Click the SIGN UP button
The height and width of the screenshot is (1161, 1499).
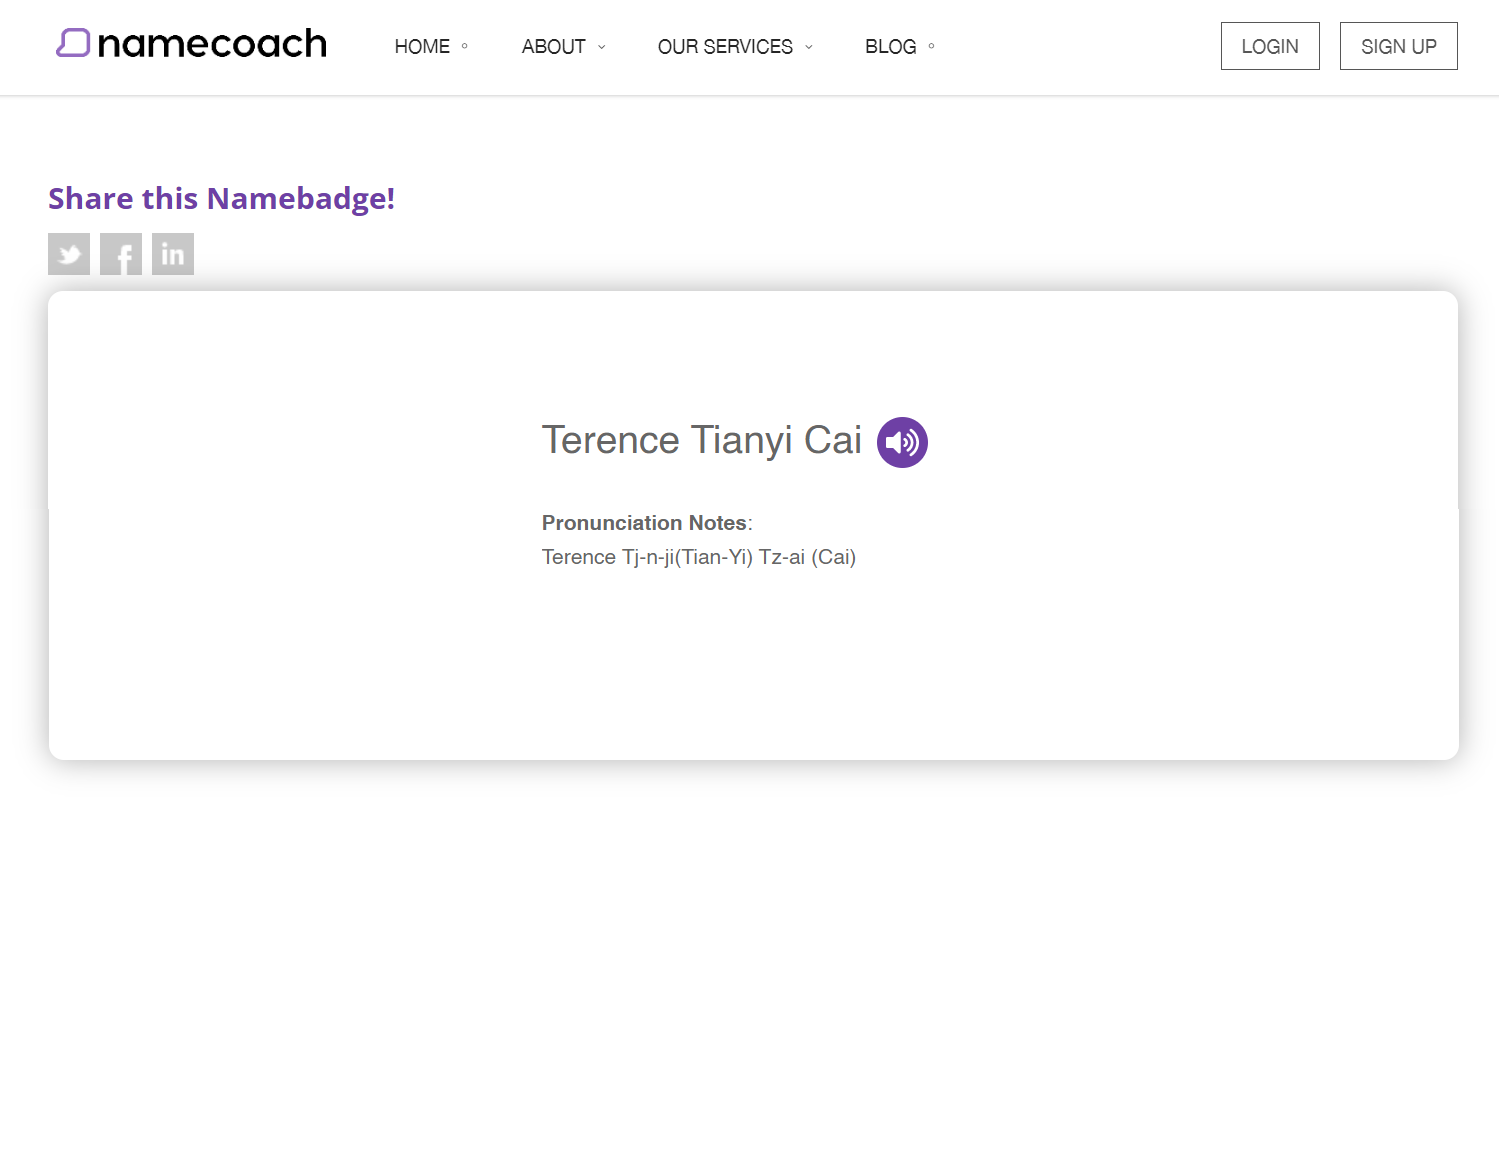point(1397,45)
